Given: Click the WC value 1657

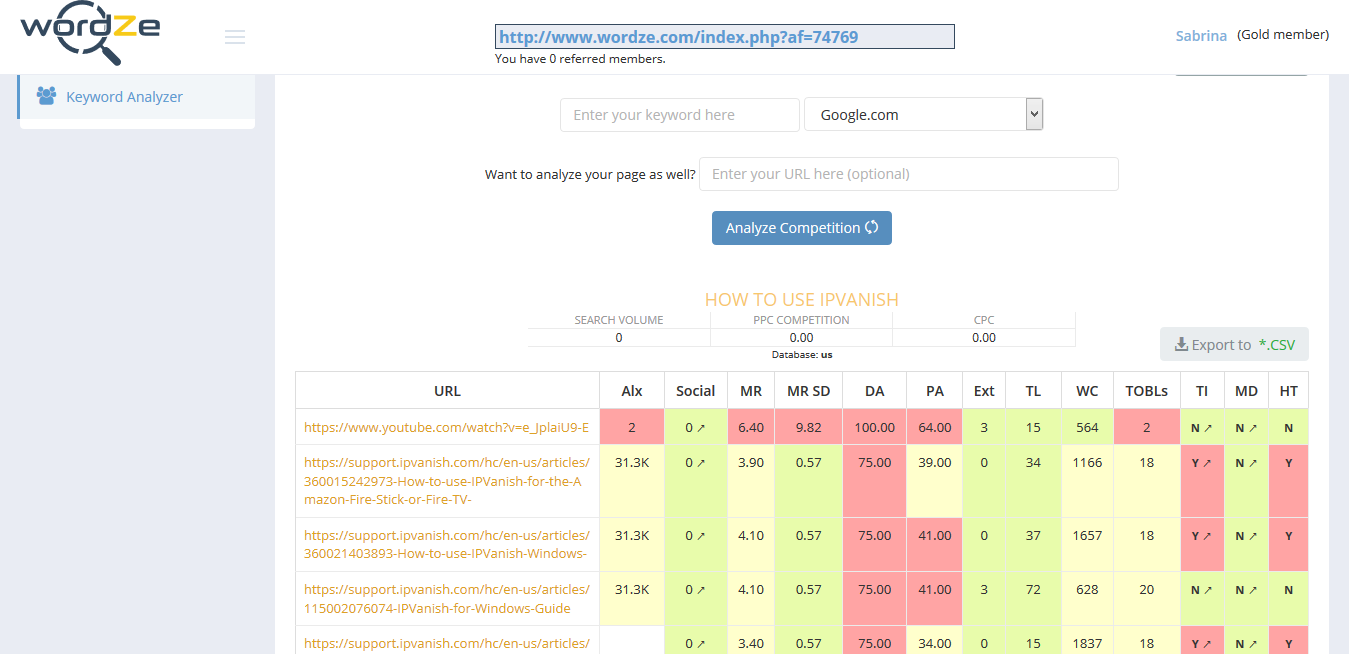Looking at the screenshot, I should 1087,536.
